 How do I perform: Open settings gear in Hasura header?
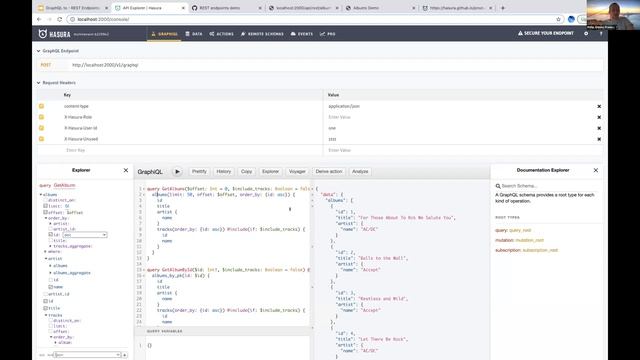[x=586, y=33]
